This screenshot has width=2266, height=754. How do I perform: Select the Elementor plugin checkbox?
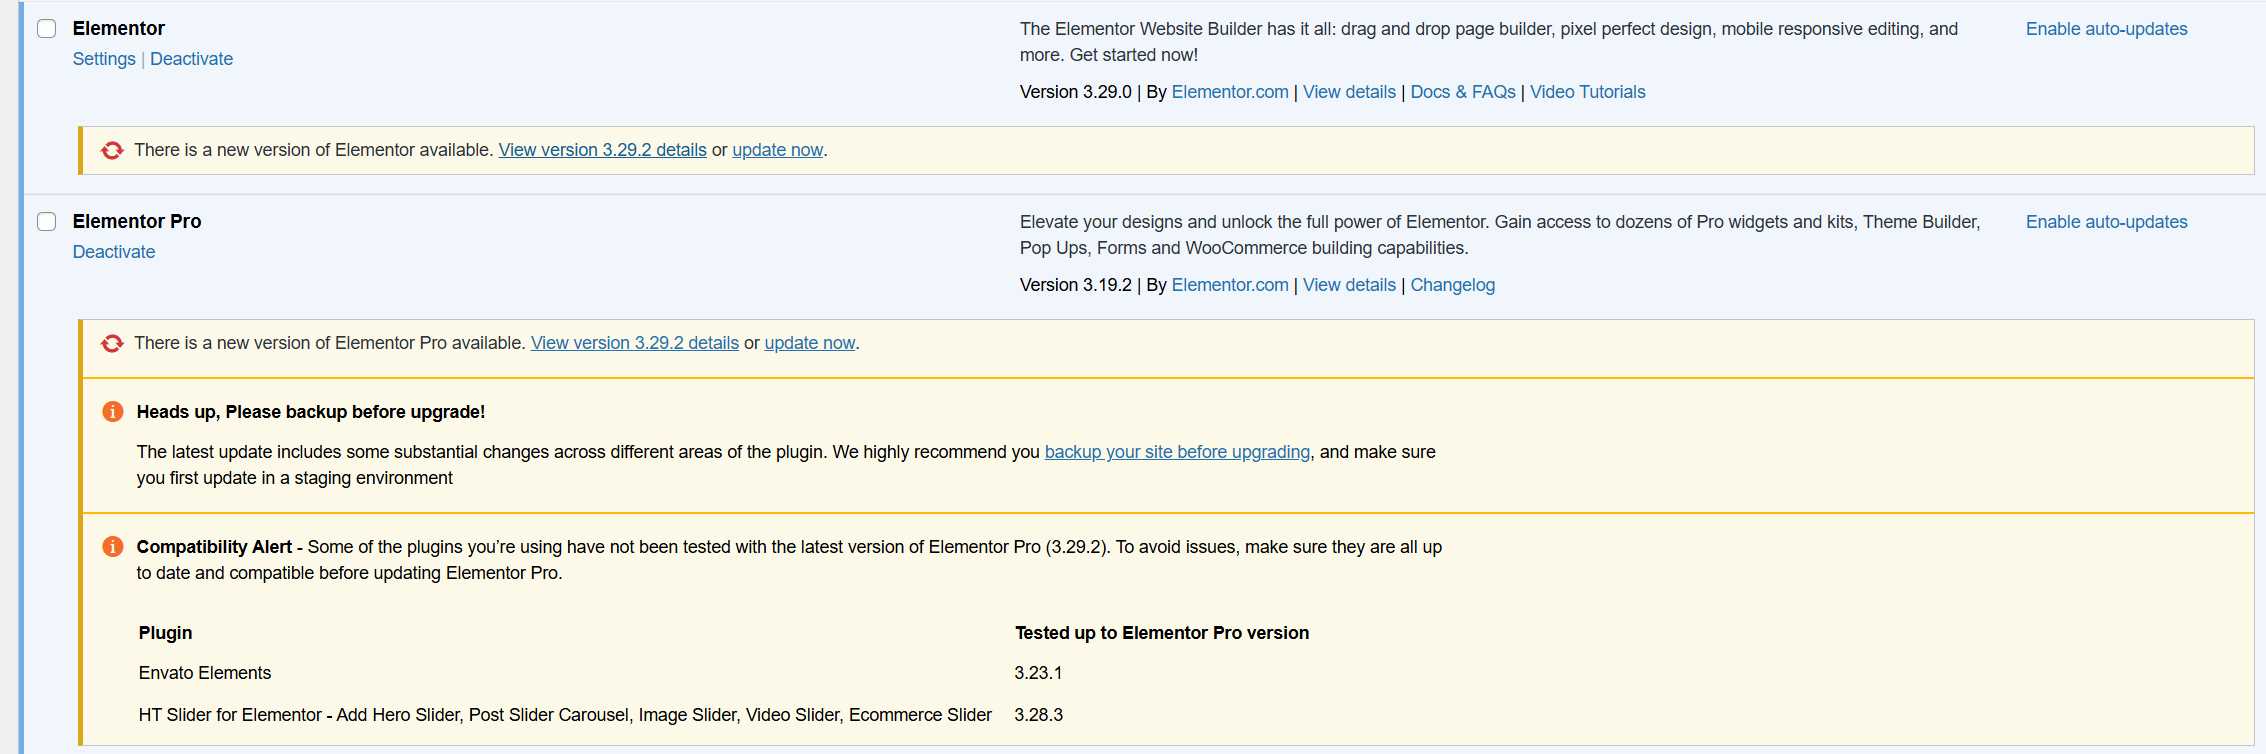(x=47, y=28)
